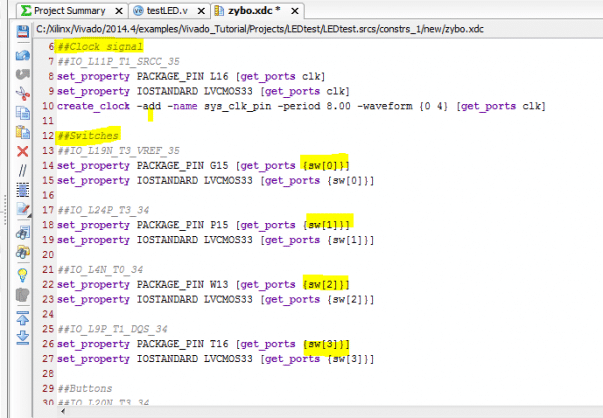
Task: Toggle line comments with the // icon
Action: pos(23,171)
